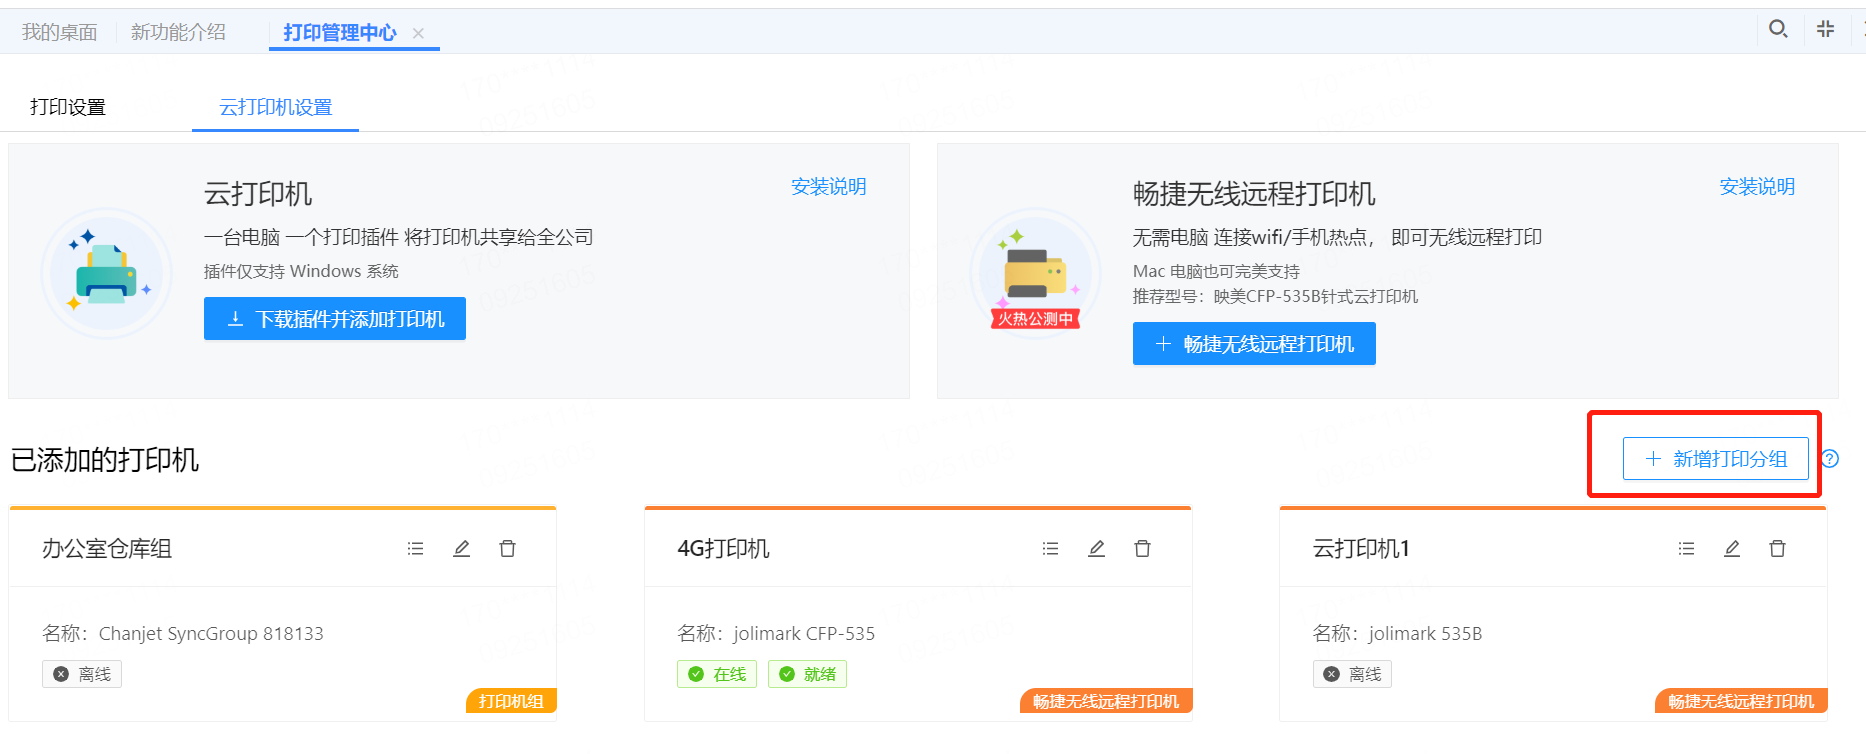1866x754 pixels.
Task: Click 新增打印分组 button
Action: tap(1715, 459)
